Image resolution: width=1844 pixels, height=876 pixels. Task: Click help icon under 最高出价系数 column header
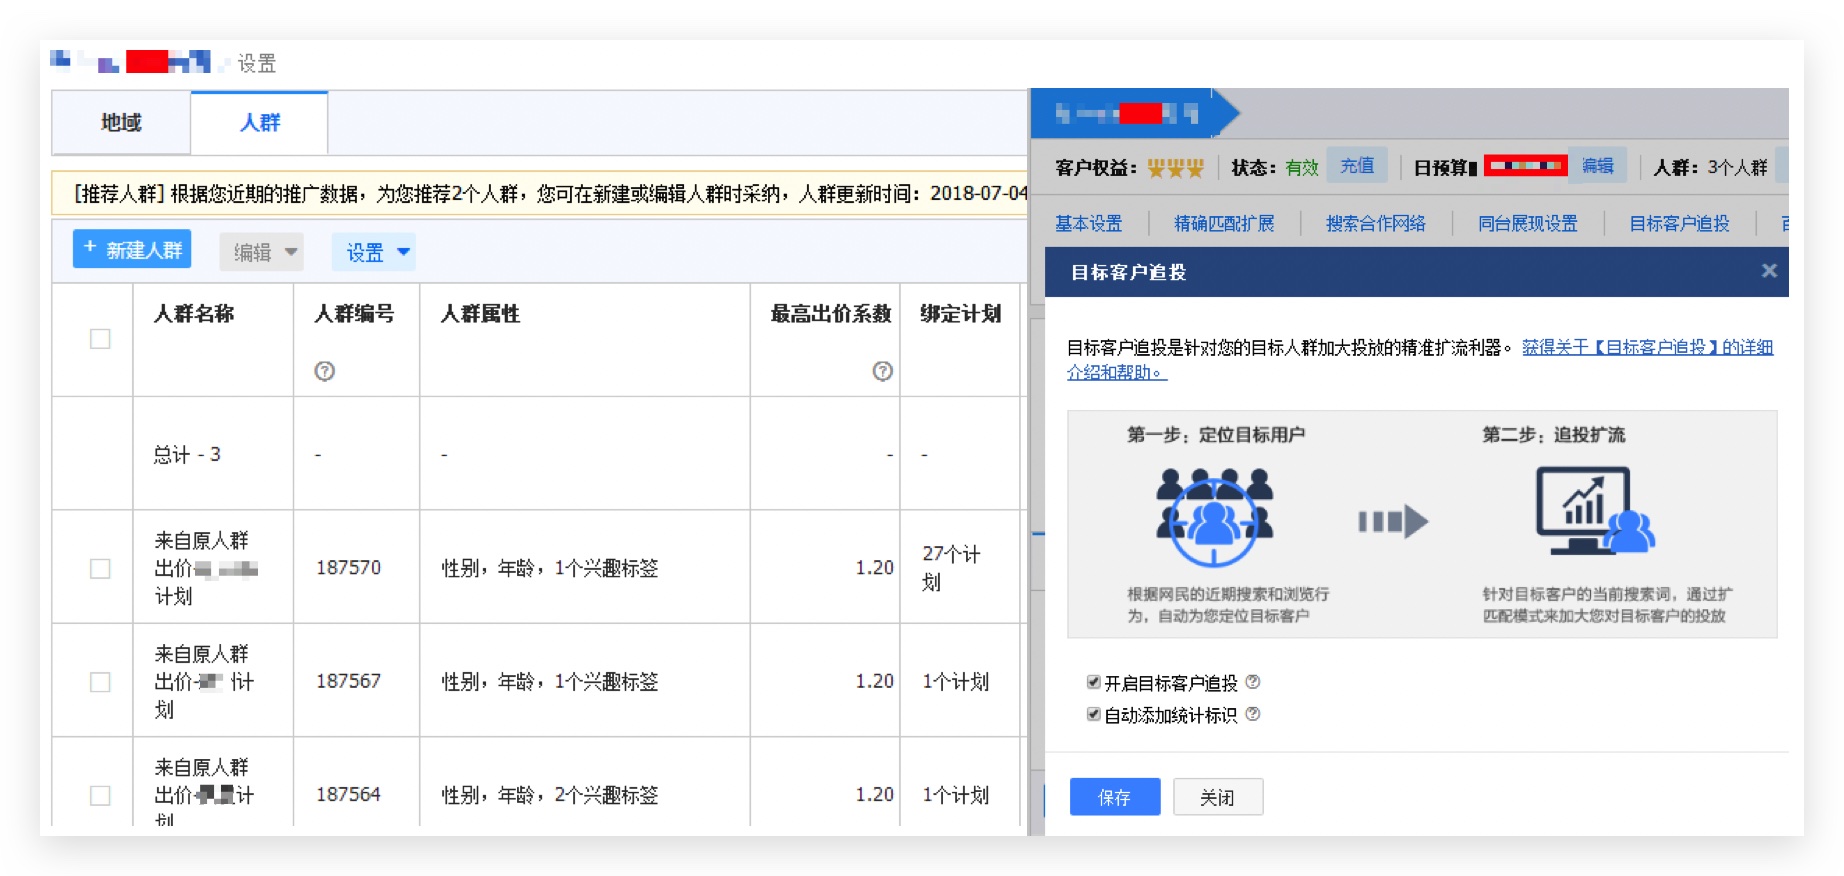882,371
